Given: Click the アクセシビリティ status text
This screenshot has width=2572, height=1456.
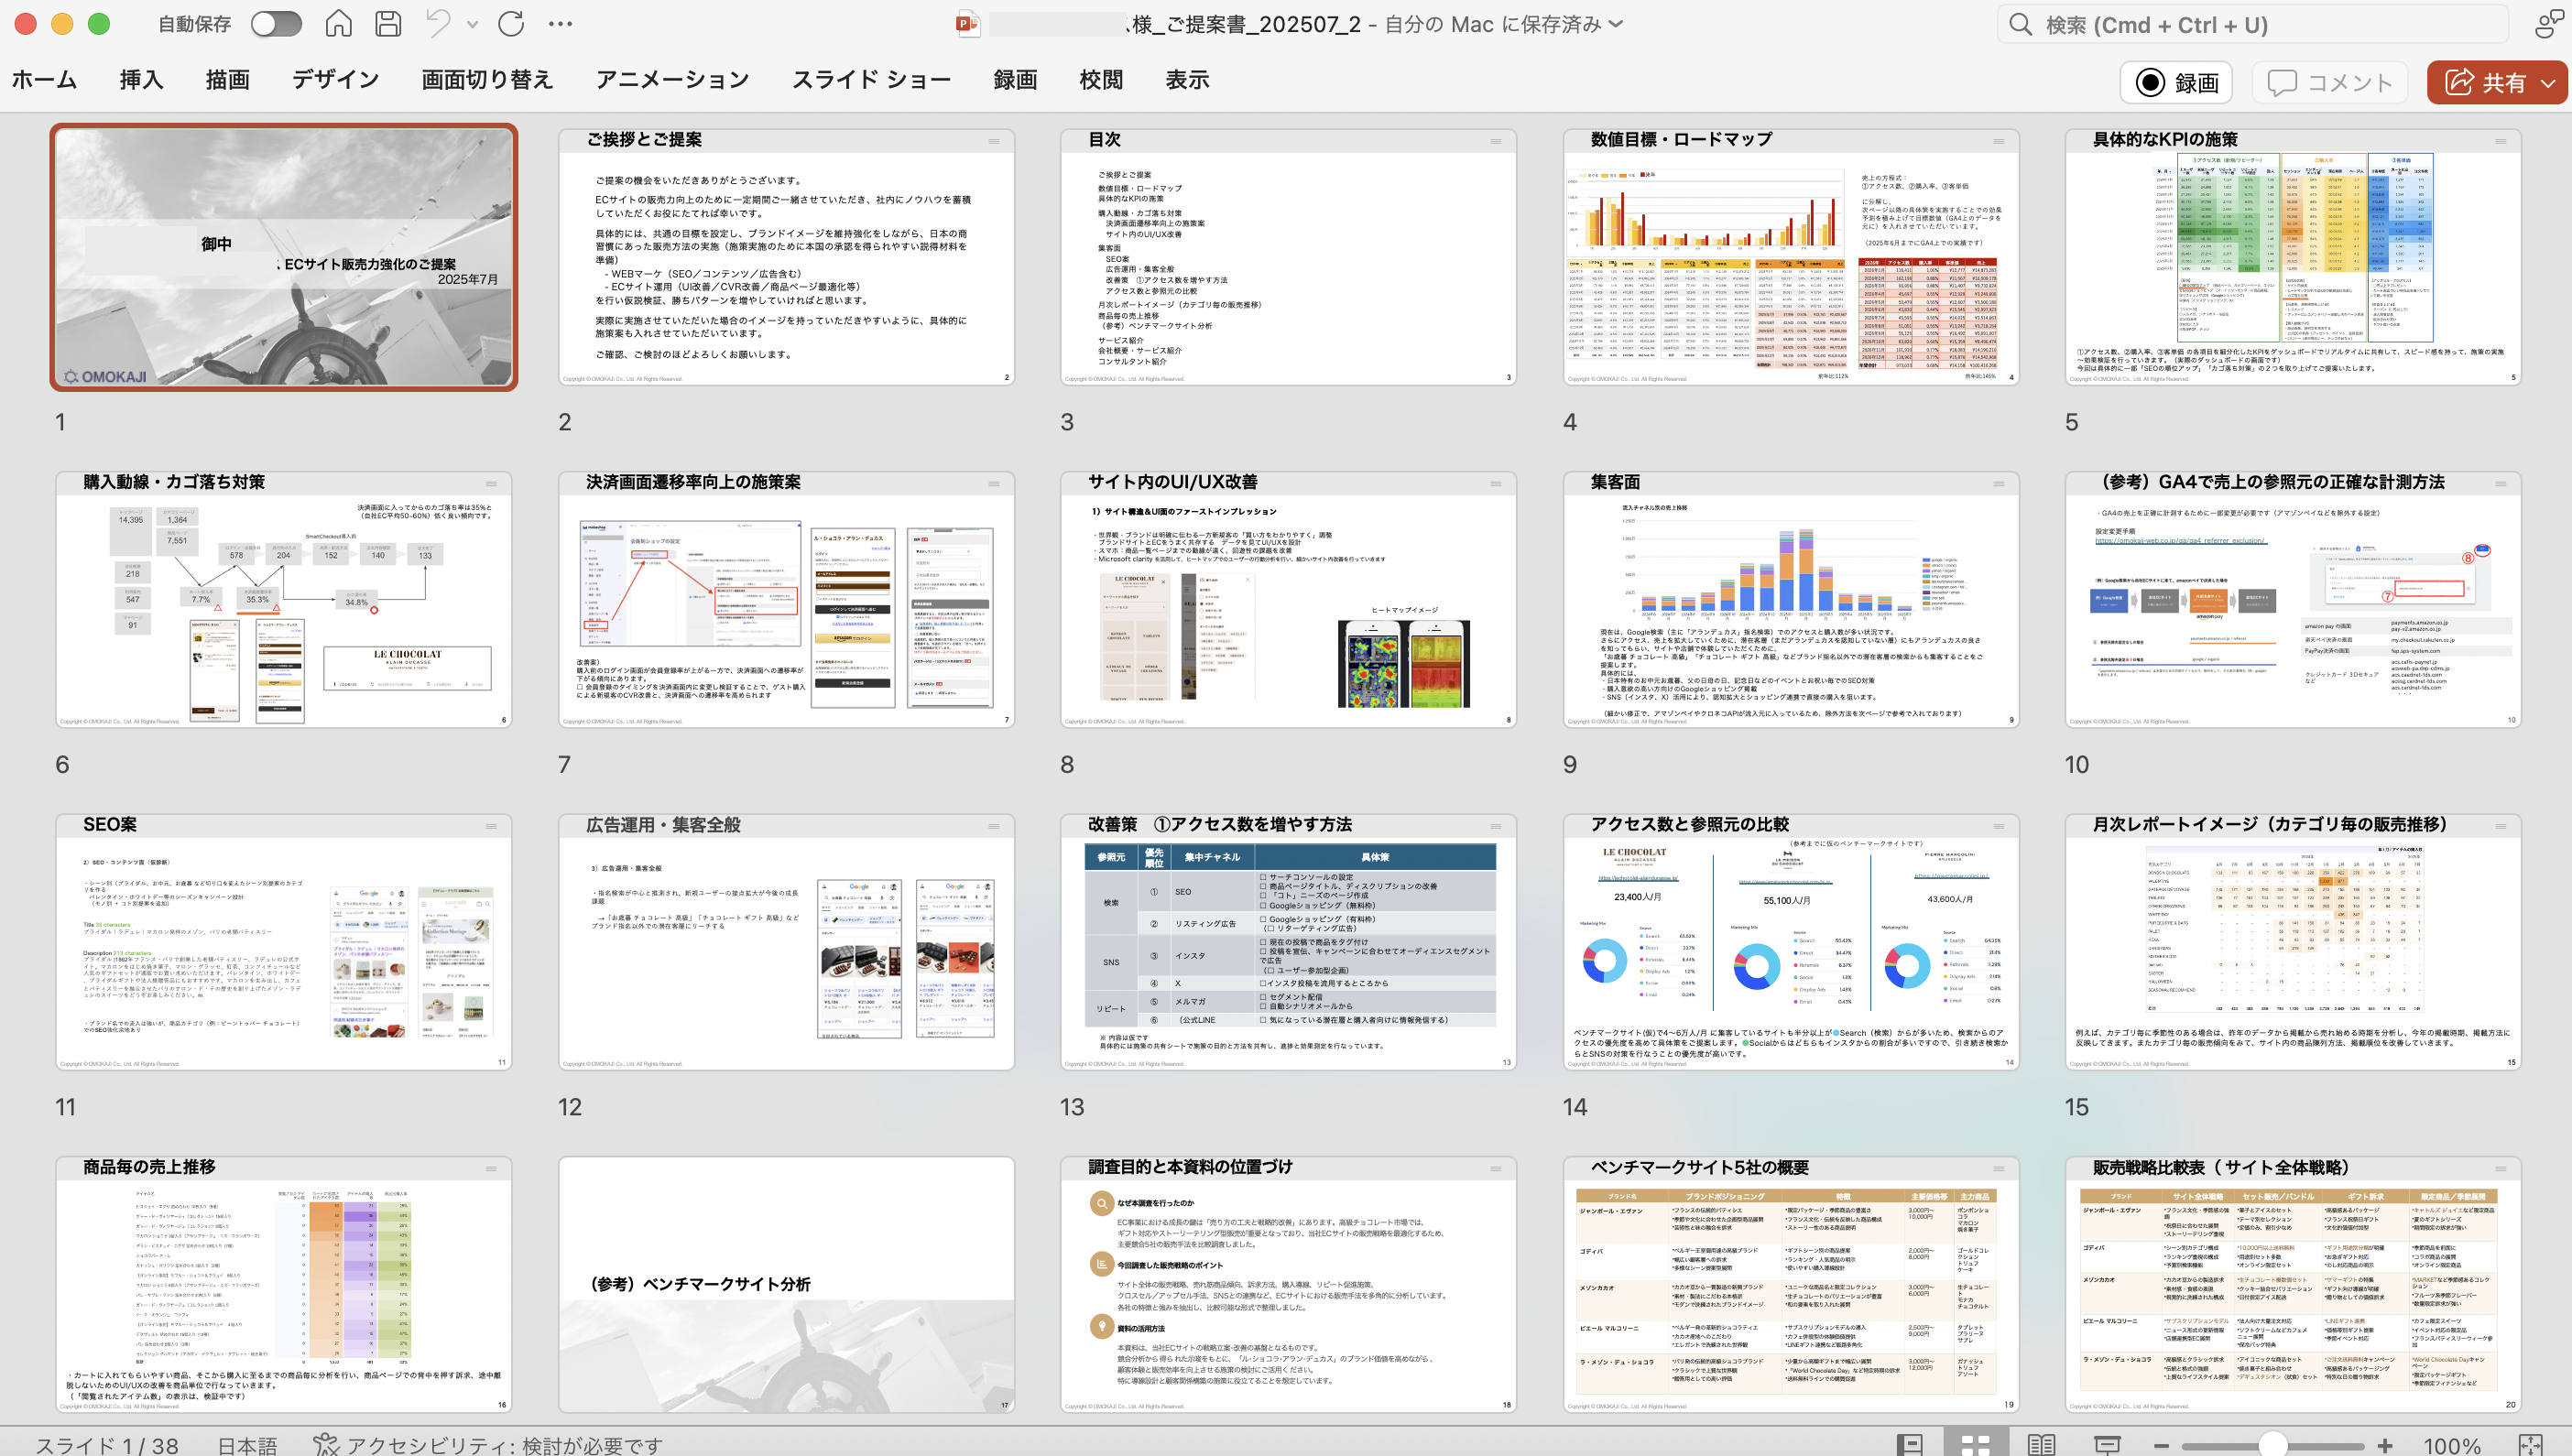Looking at the screenshot, I should (x=488, y=1444).
